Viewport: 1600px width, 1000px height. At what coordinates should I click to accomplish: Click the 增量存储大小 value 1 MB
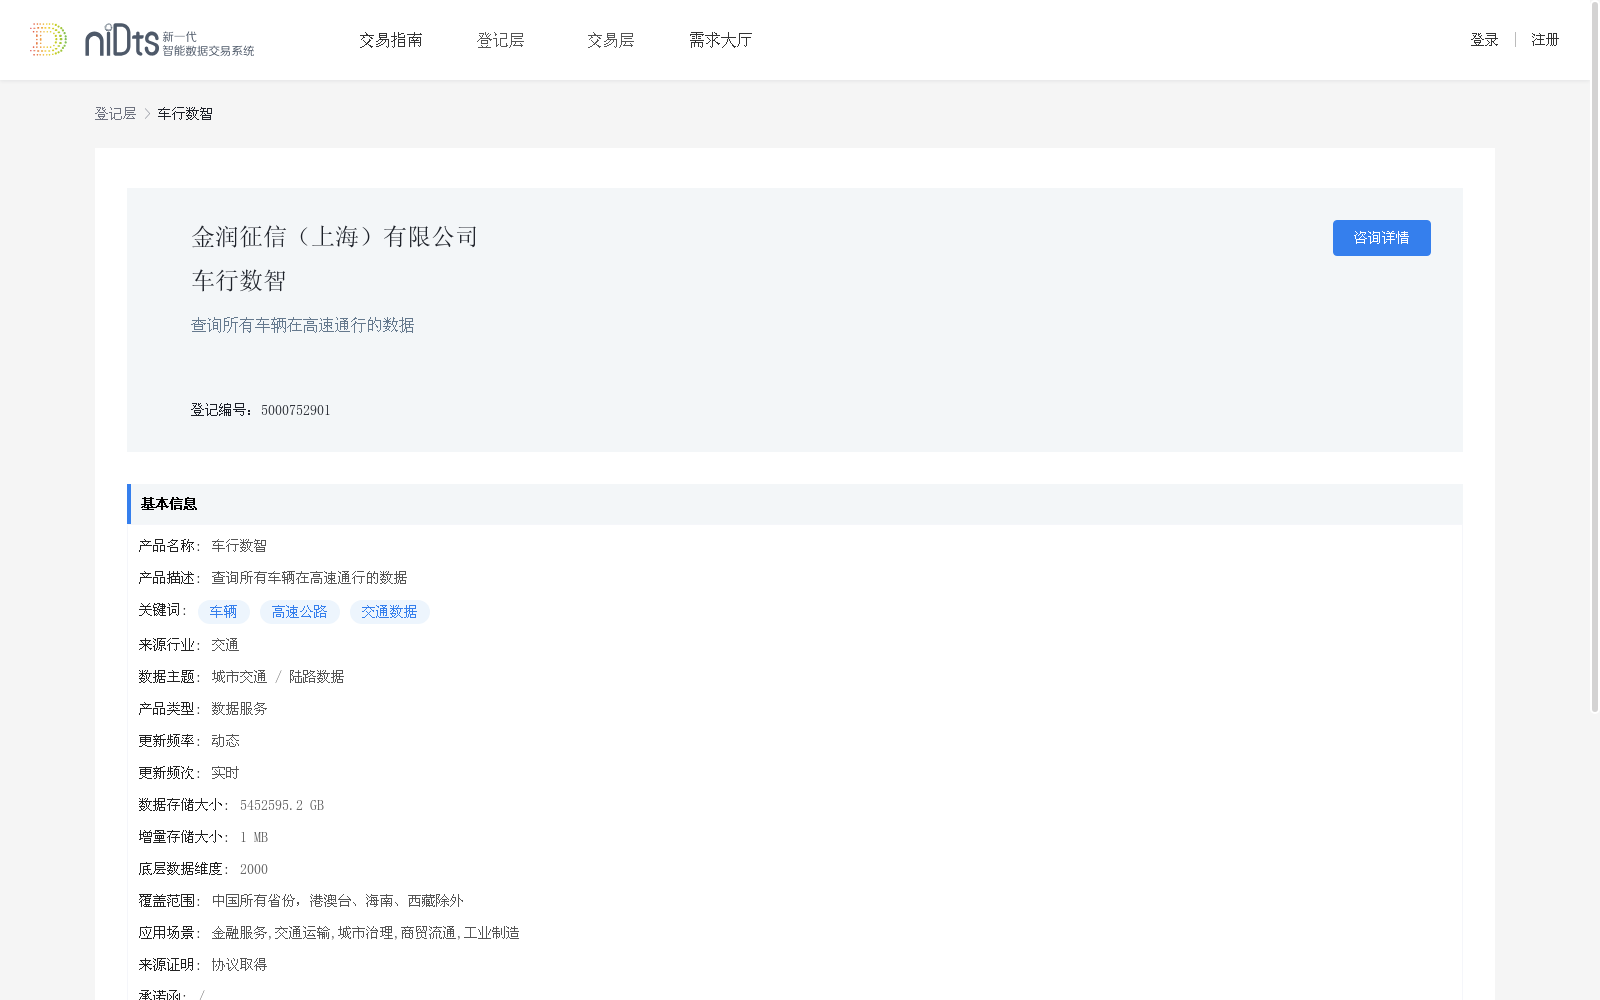(x=254, y=837)
